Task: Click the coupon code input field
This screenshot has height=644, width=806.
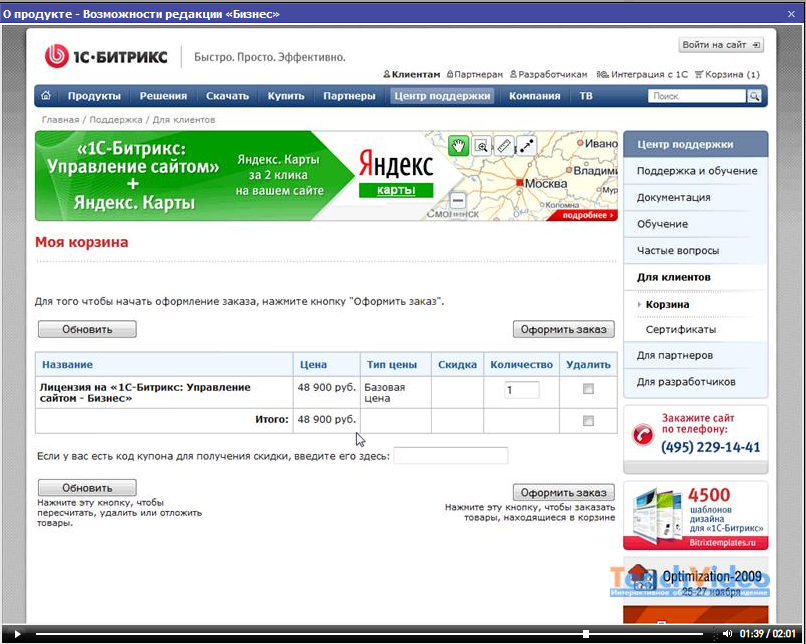Action: [x=451, y=456]
